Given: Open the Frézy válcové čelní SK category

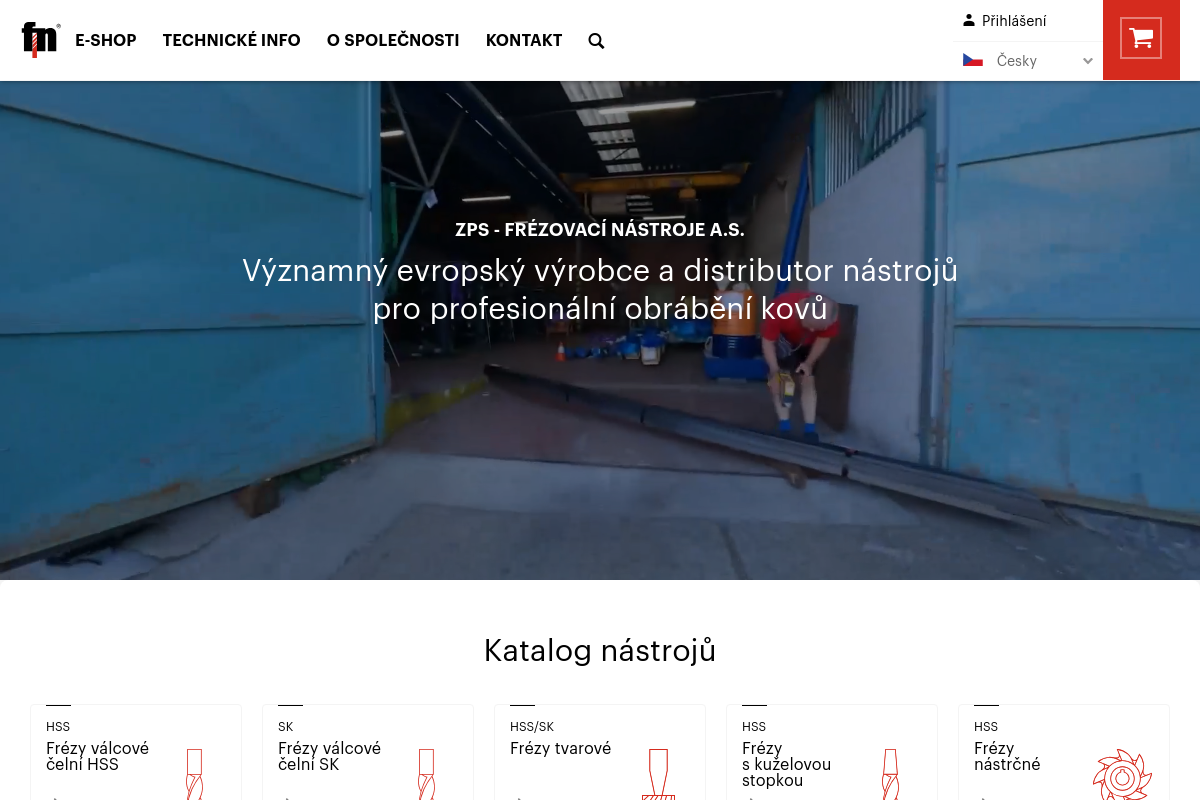Looking at the screenshot, I should point(368,752).
